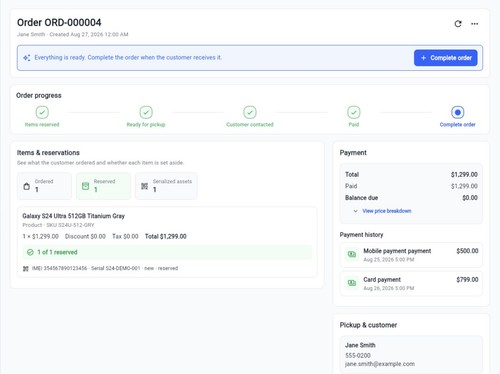Click the $799.00 payment amount

point(467,280)
